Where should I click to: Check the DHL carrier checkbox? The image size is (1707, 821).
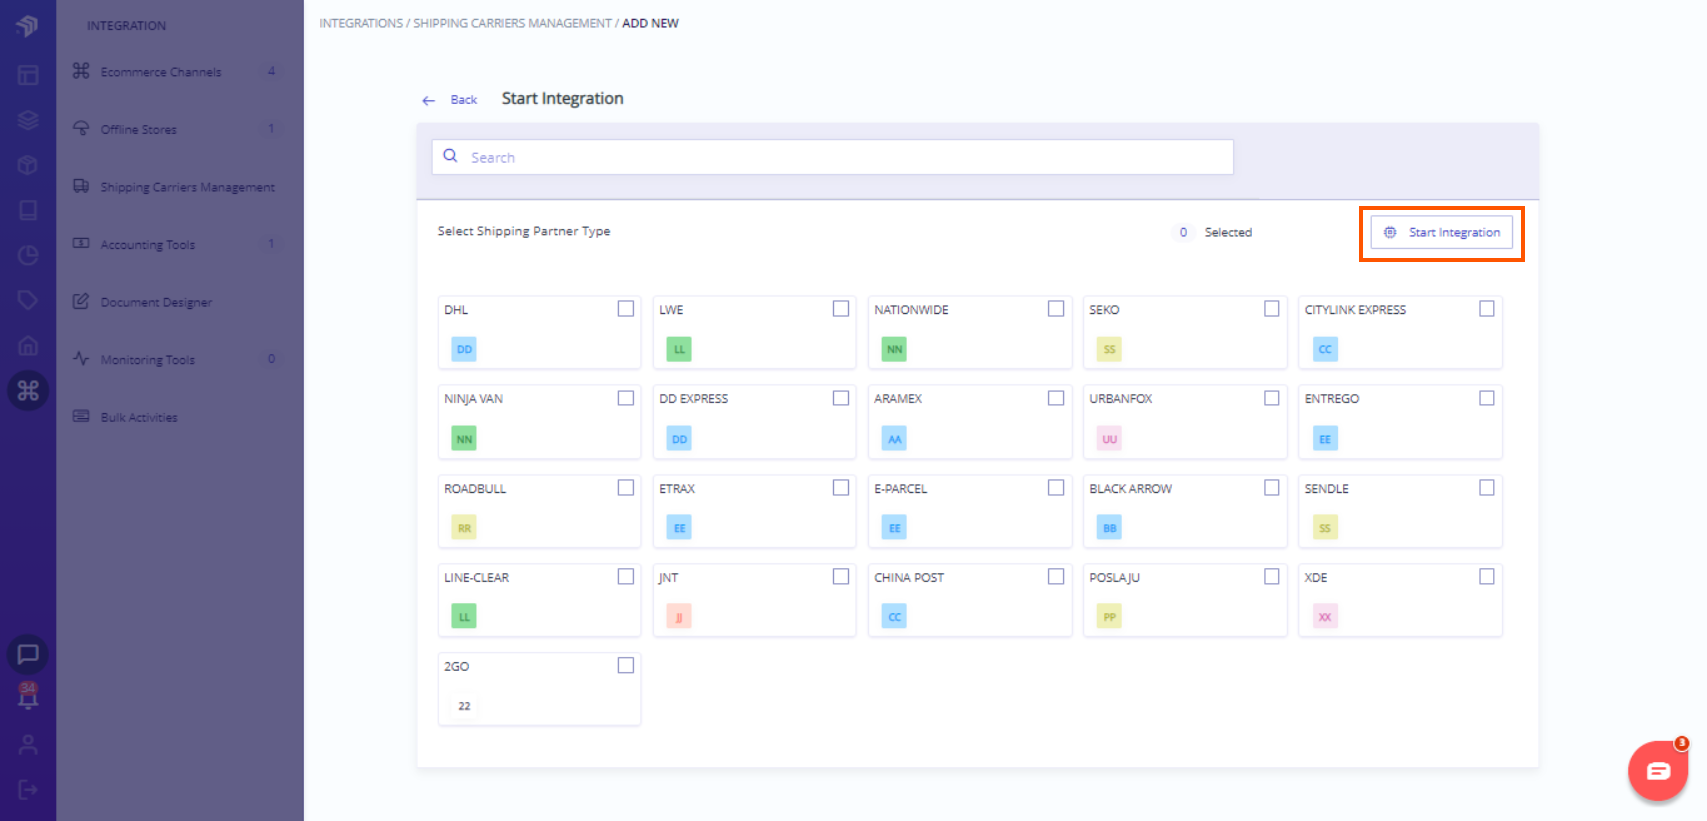click(626, 309)
